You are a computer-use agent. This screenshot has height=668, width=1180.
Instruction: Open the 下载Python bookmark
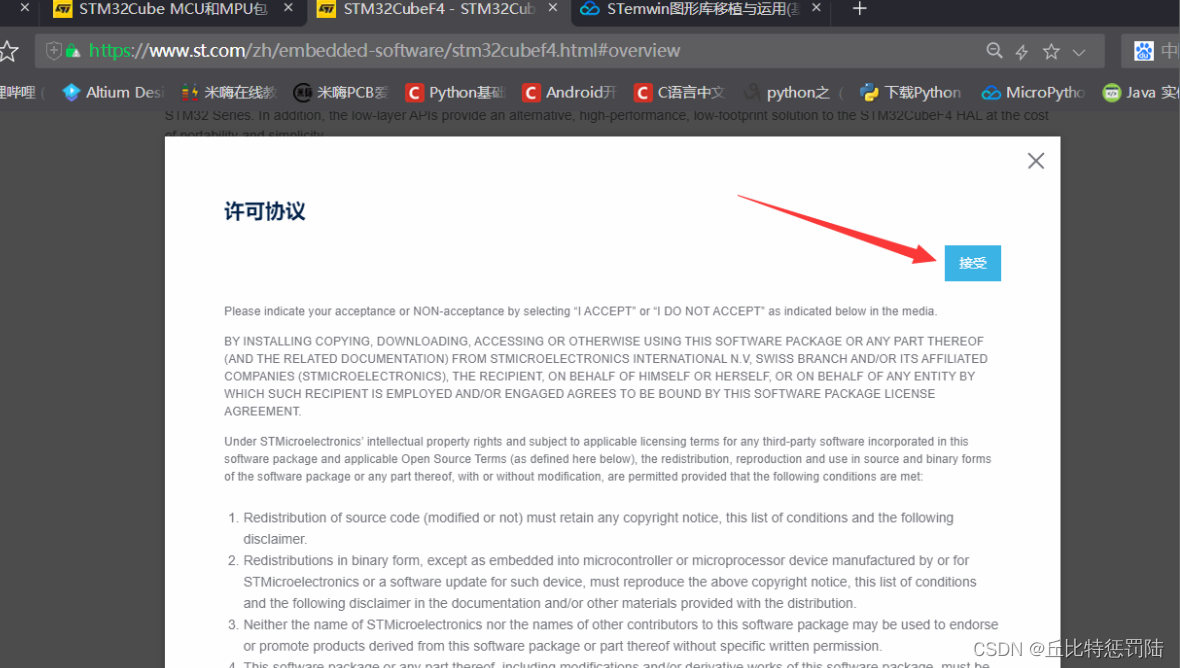point(911,93)
